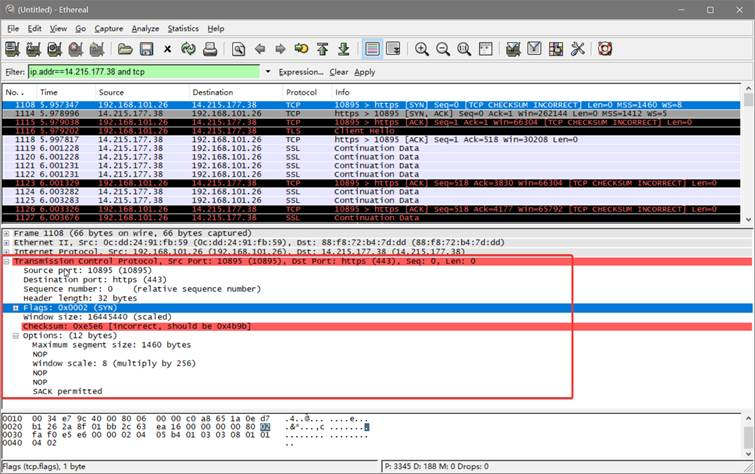
Task: Print packets using the printer icon
Action: click(210, 49)
